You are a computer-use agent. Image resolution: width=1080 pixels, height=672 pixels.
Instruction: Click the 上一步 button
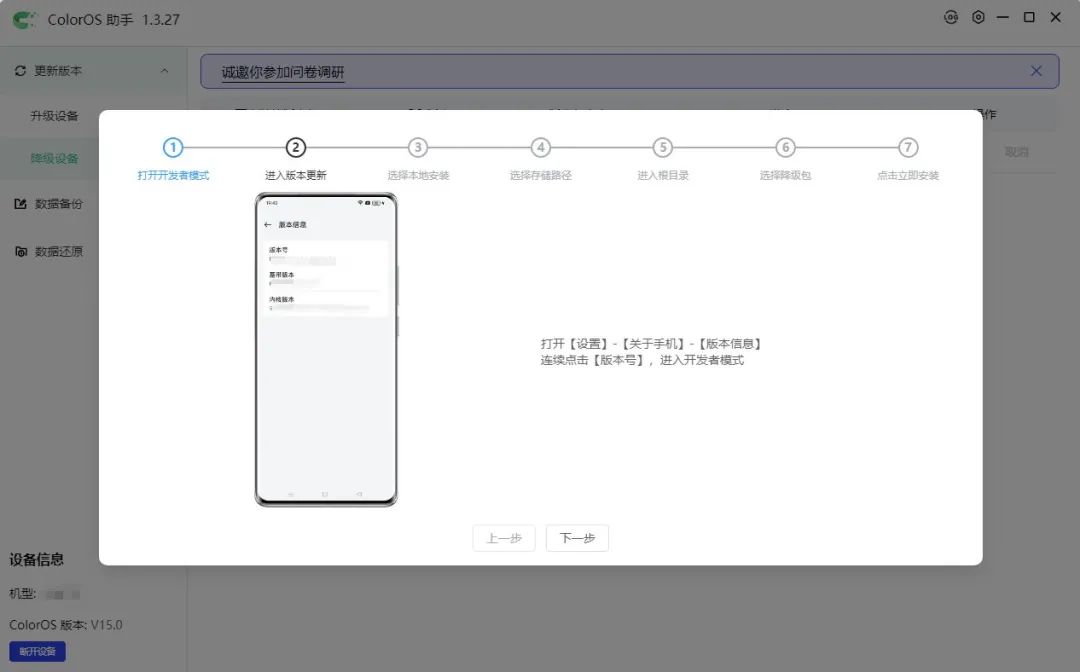click(504, 538)
